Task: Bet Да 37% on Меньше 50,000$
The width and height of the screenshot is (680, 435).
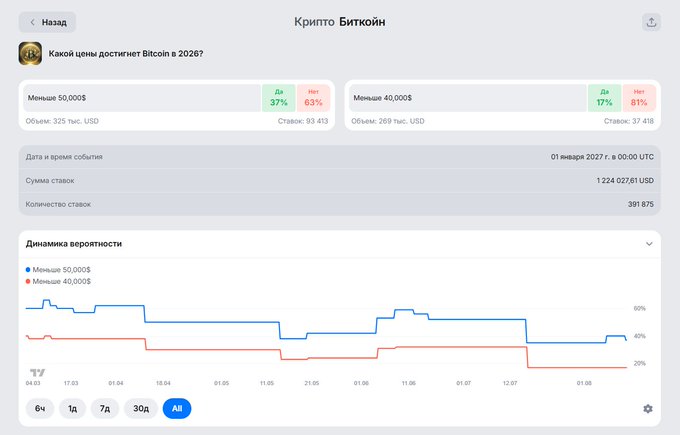Action: click(278, 98)
